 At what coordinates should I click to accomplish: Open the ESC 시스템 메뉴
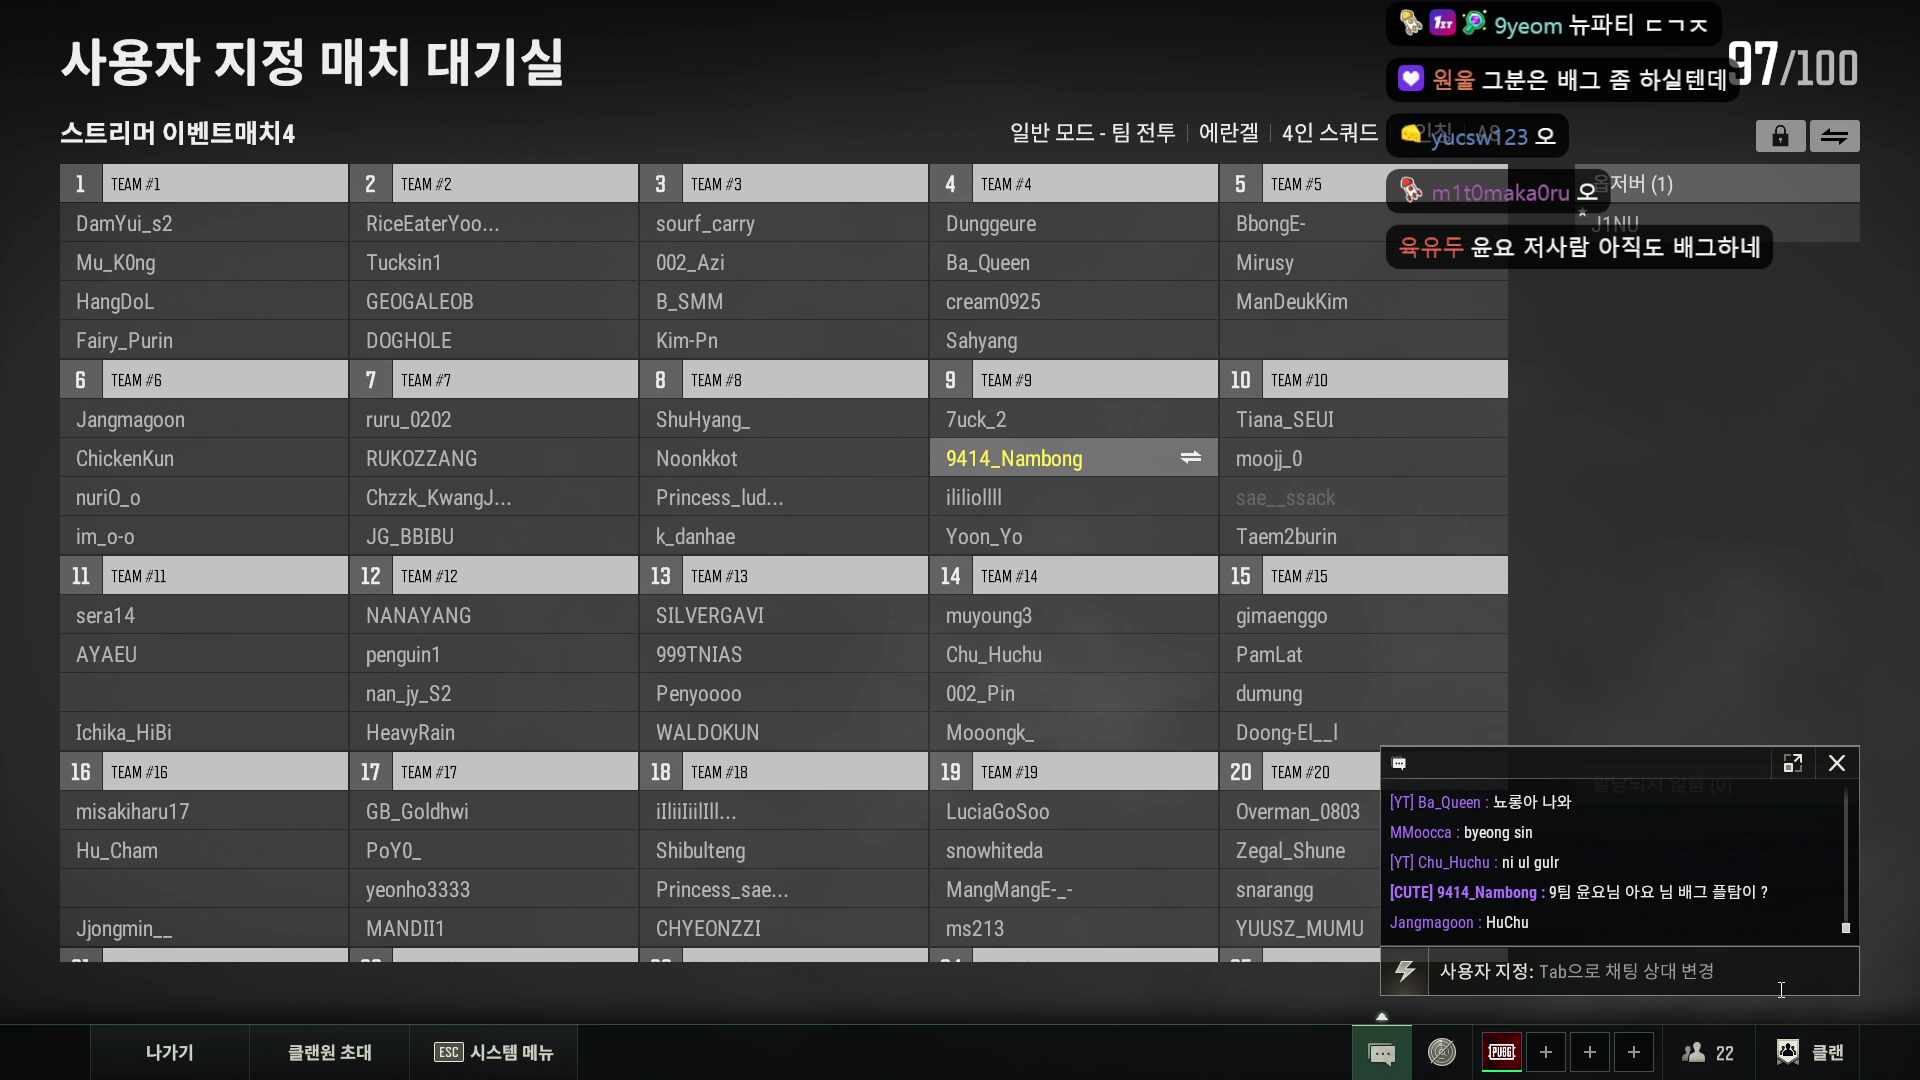pos(493,1052)
